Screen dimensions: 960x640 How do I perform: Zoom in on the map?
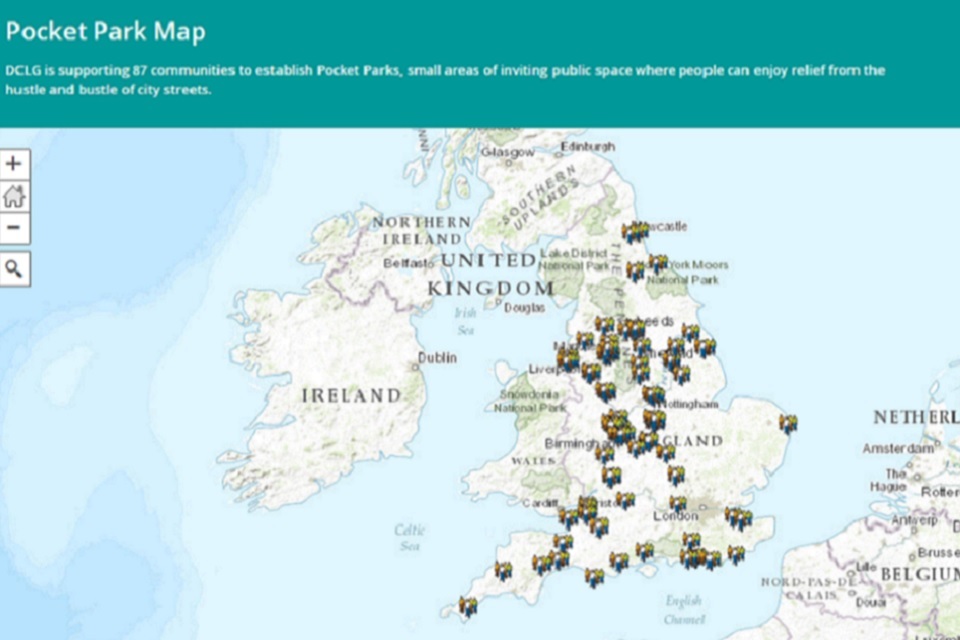coord(15,165)
